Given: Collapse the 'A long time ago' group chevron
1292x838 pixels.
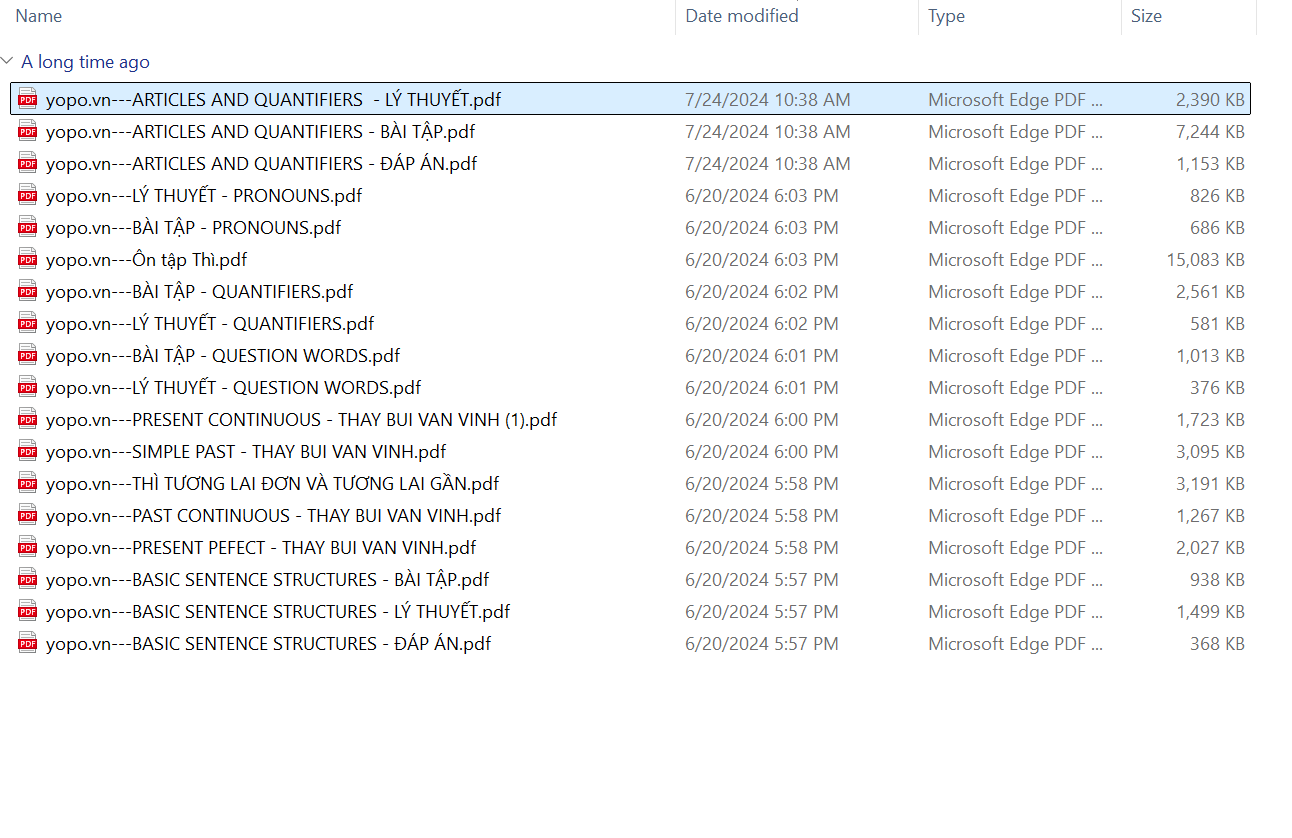Looking at the screenshot, I should click(9, 61).
